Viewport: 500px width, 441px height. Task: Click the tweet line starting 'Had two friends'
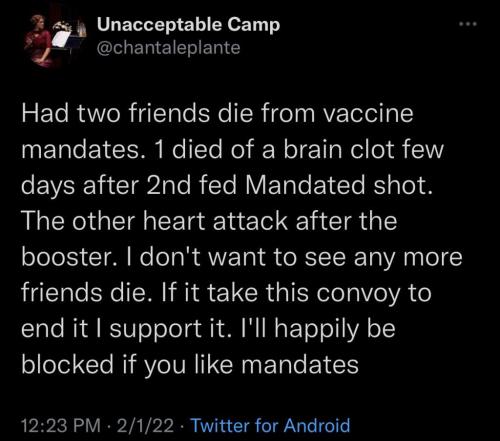point(217,113)
